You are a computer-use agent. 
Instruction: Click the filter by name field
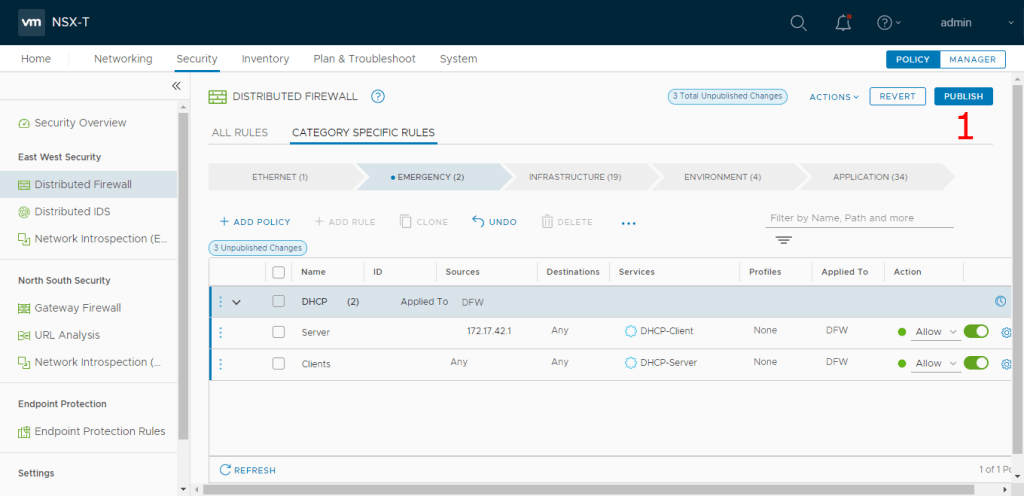[860, 218]
